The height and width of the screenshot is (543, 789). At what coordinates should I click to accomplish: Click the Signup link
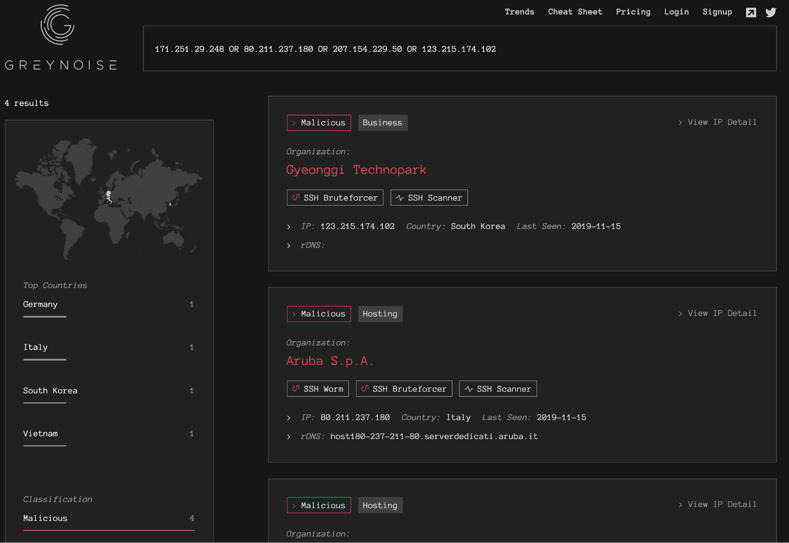coord(717,12)
